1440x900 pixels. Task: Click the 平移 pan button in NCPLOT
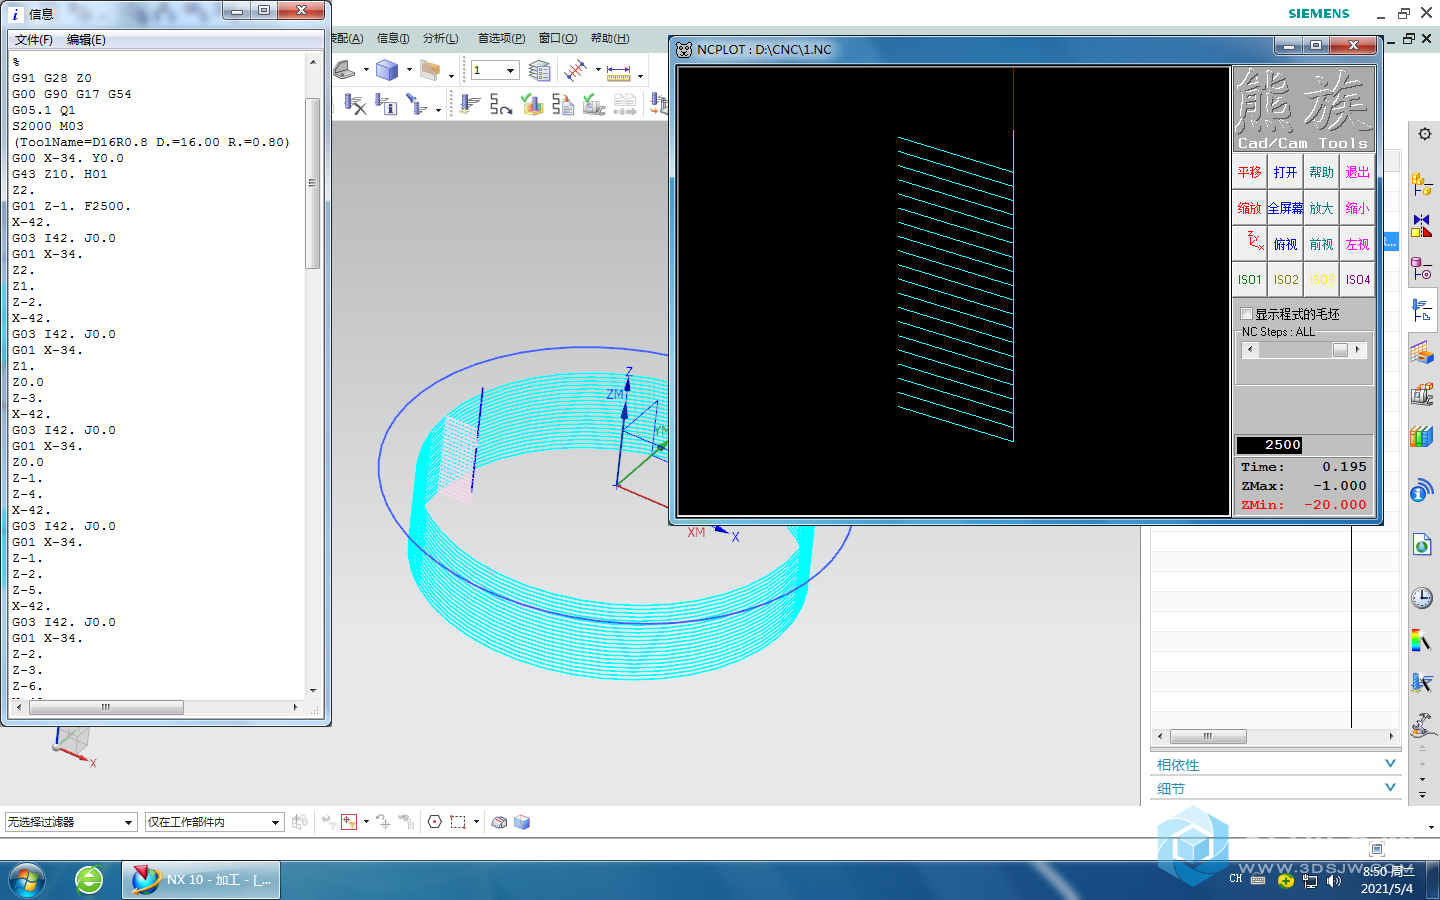coord(1250,172)
